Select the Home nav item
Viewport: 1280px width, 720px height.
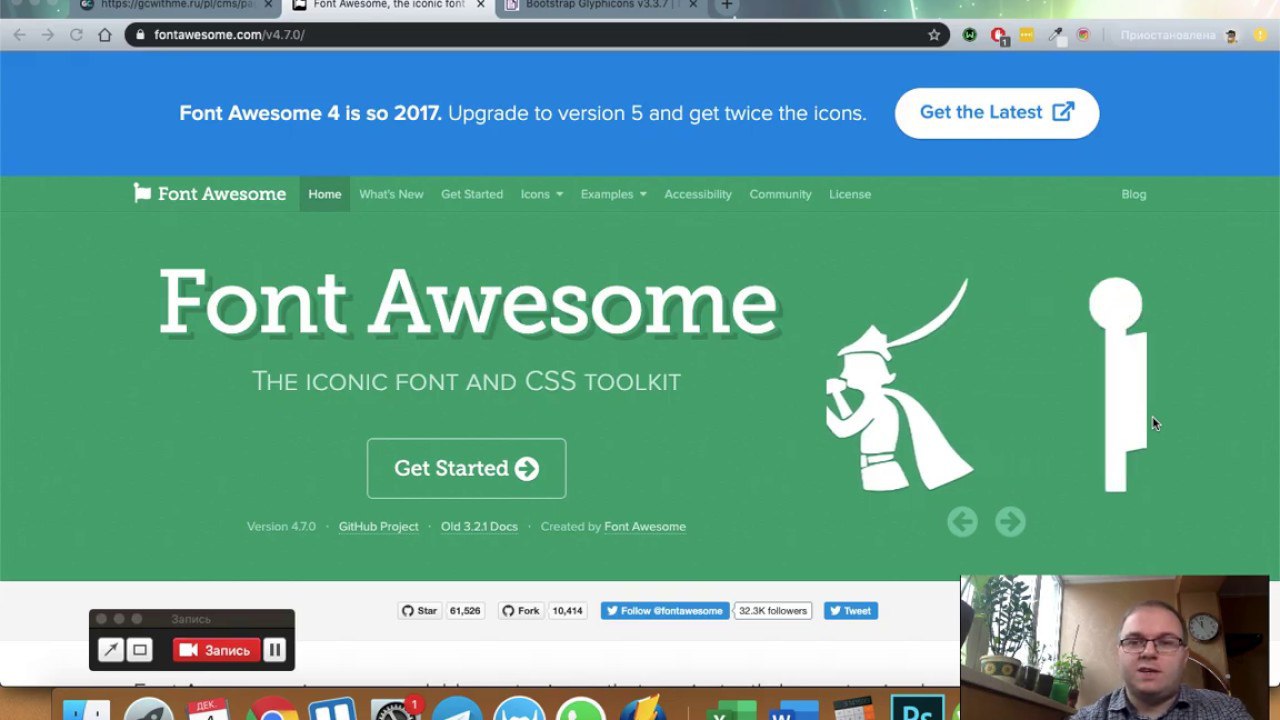pyautogui.click(x=325, y=194)
